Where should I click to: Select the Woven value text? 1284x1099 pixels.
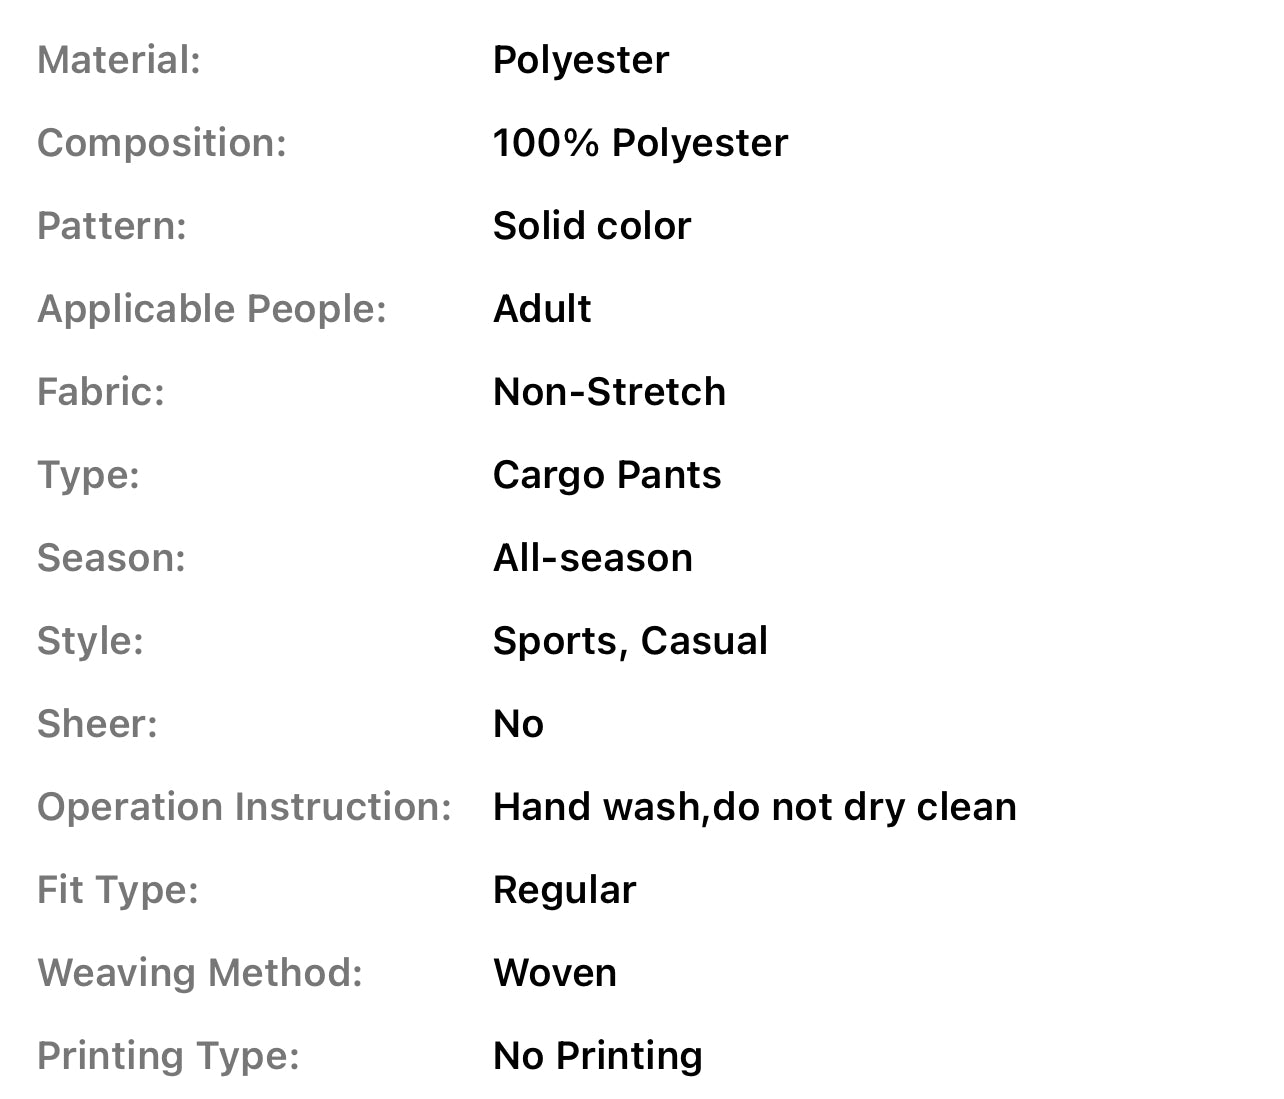click(x=555, y=973)
